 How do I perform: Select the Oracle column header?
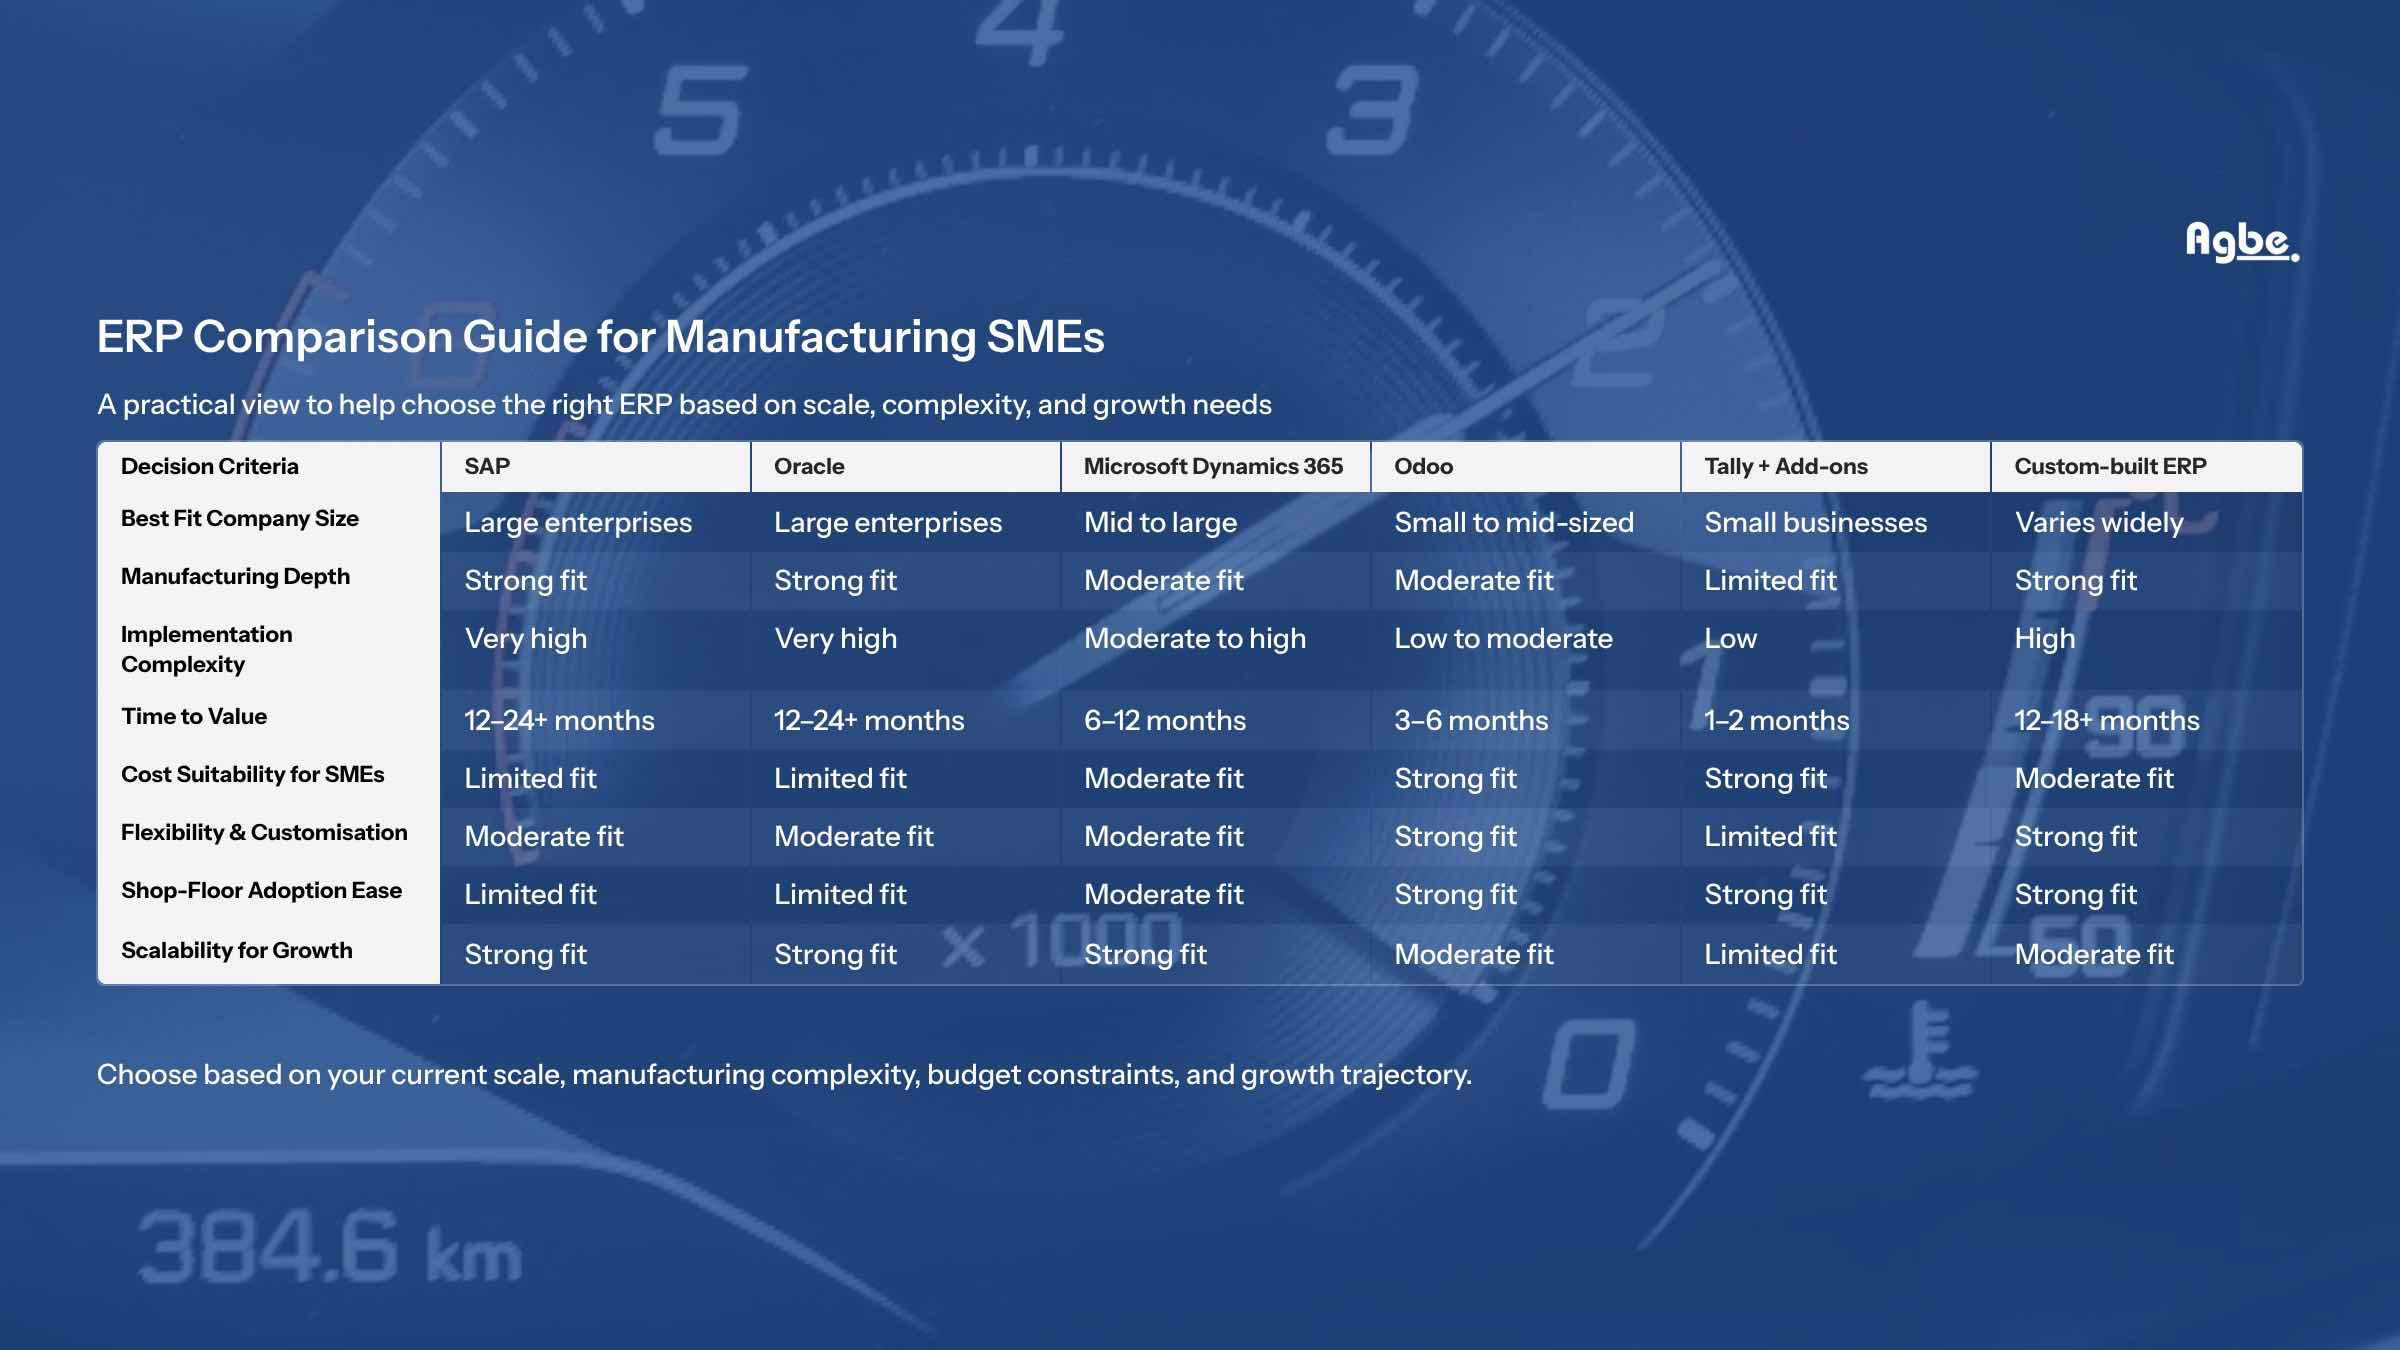point(807,465)
